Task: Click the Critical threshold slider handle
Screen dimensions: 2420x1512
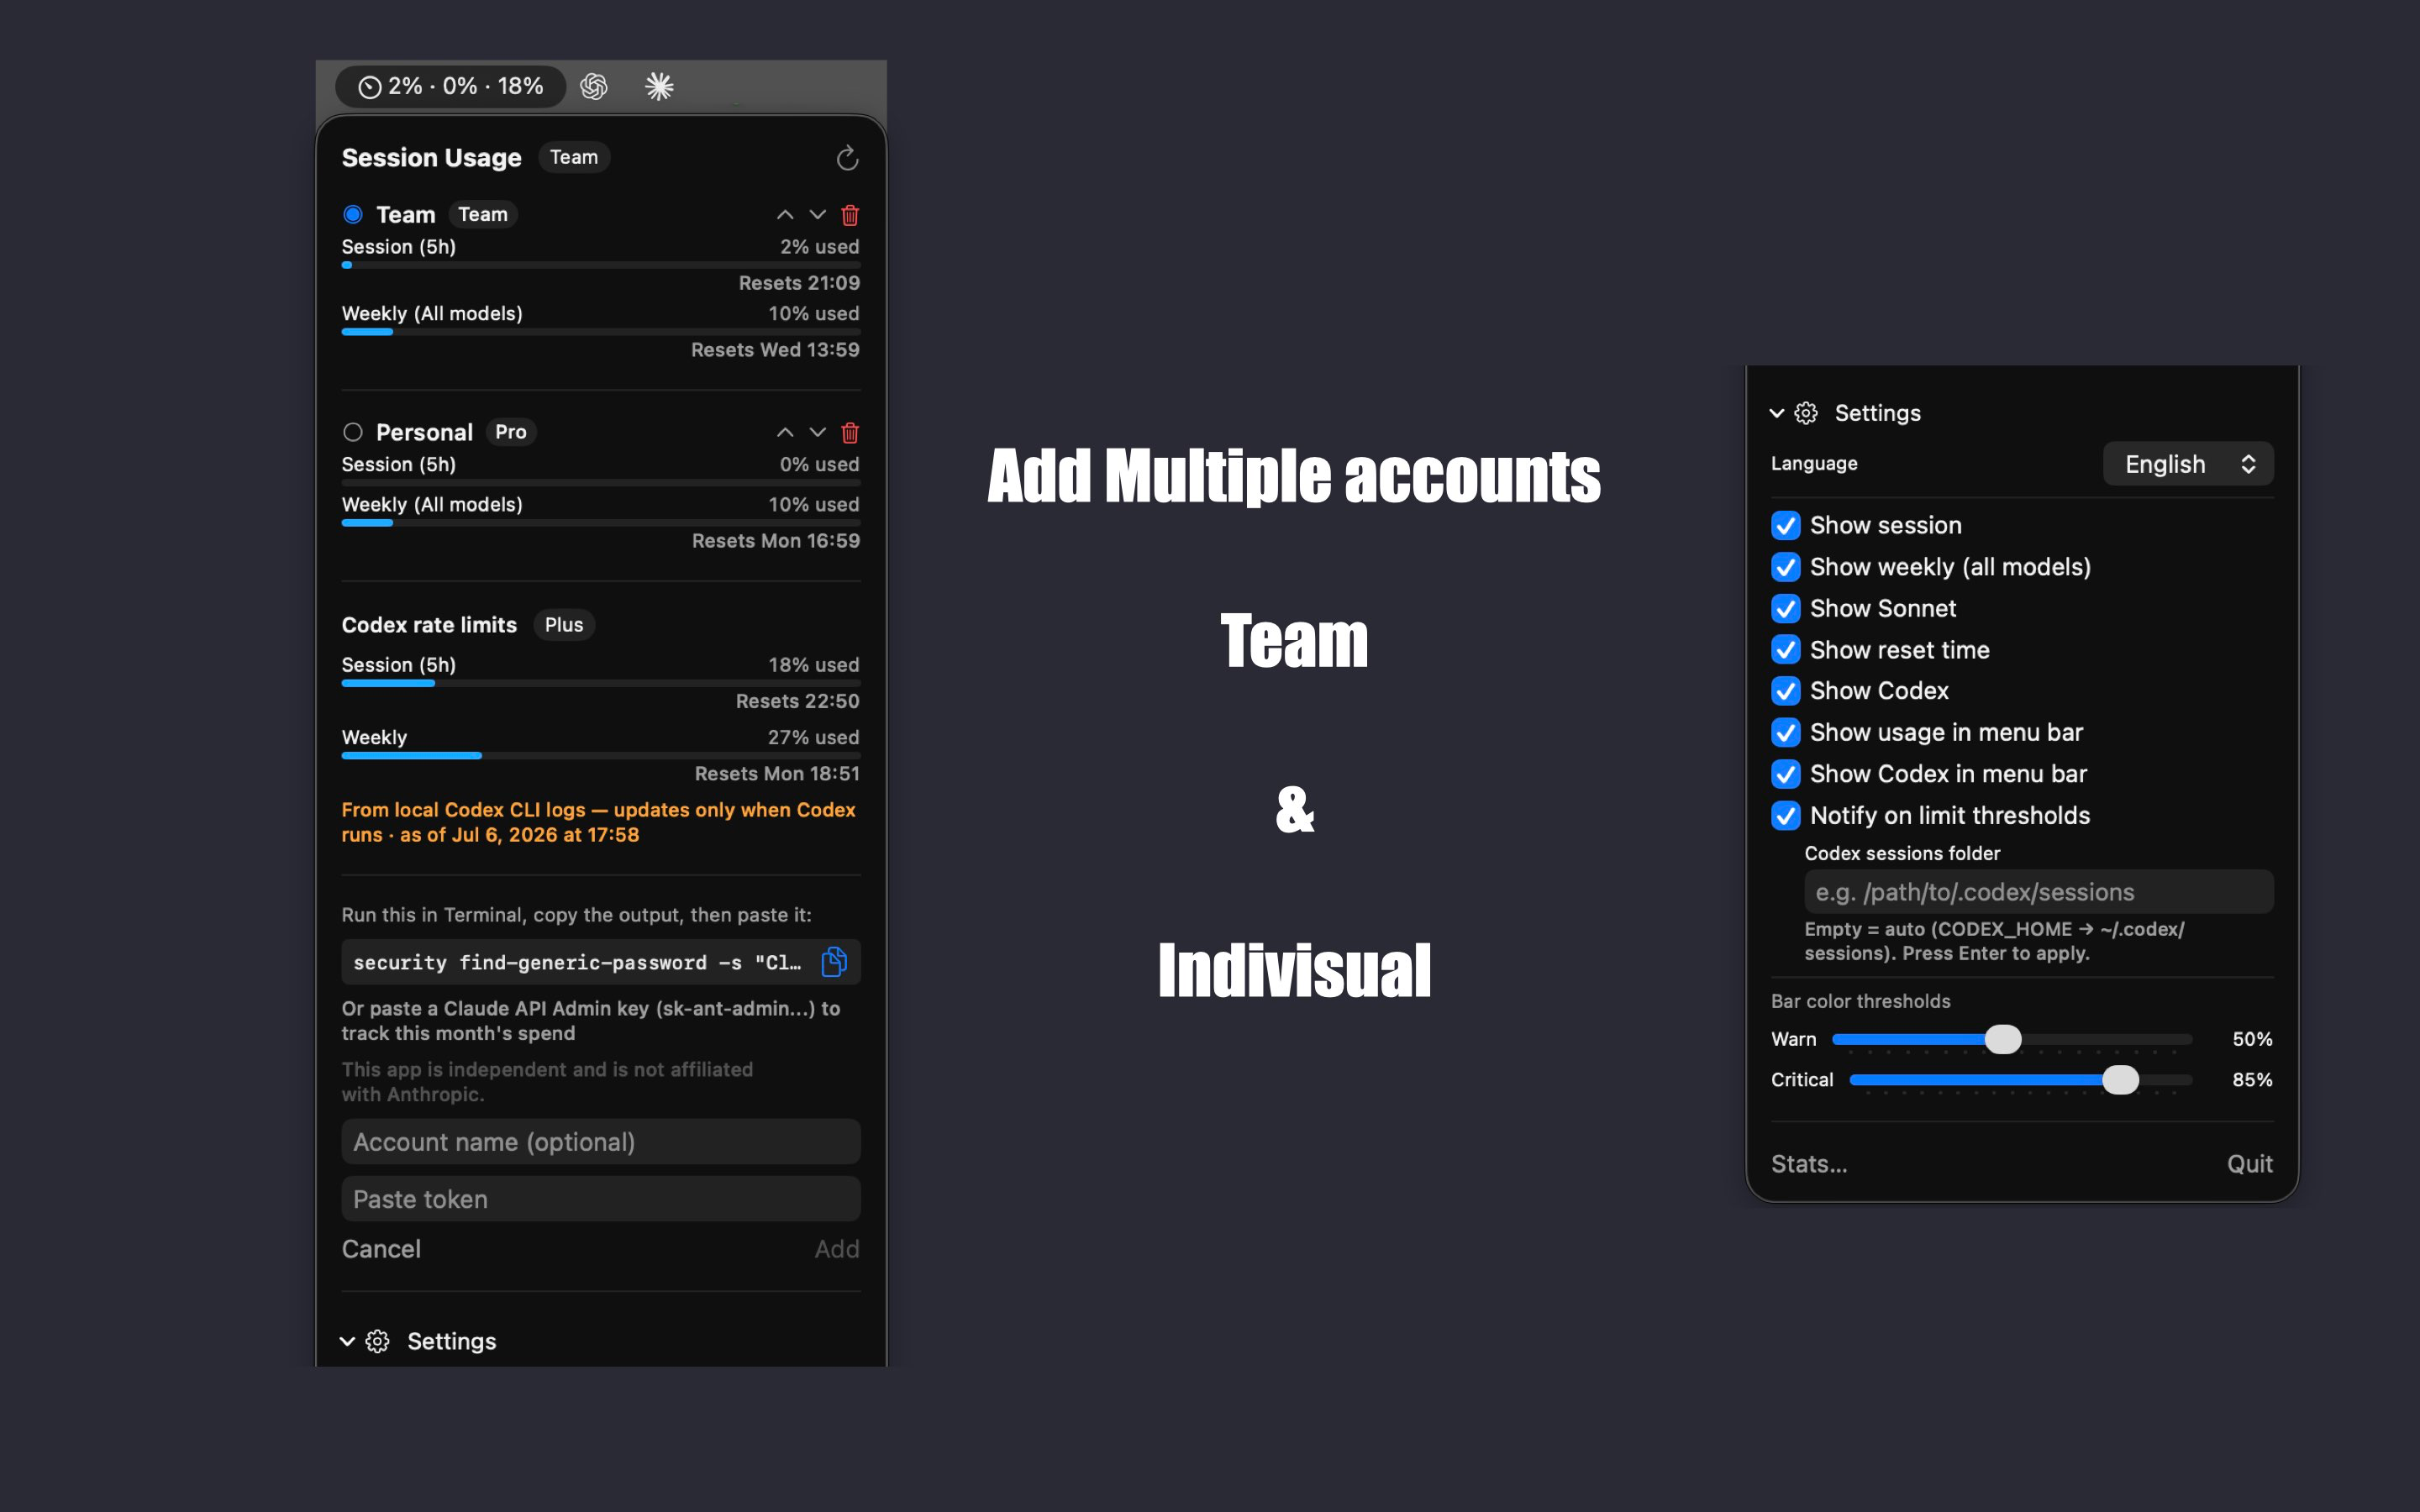Action: coord(2120,1080)
